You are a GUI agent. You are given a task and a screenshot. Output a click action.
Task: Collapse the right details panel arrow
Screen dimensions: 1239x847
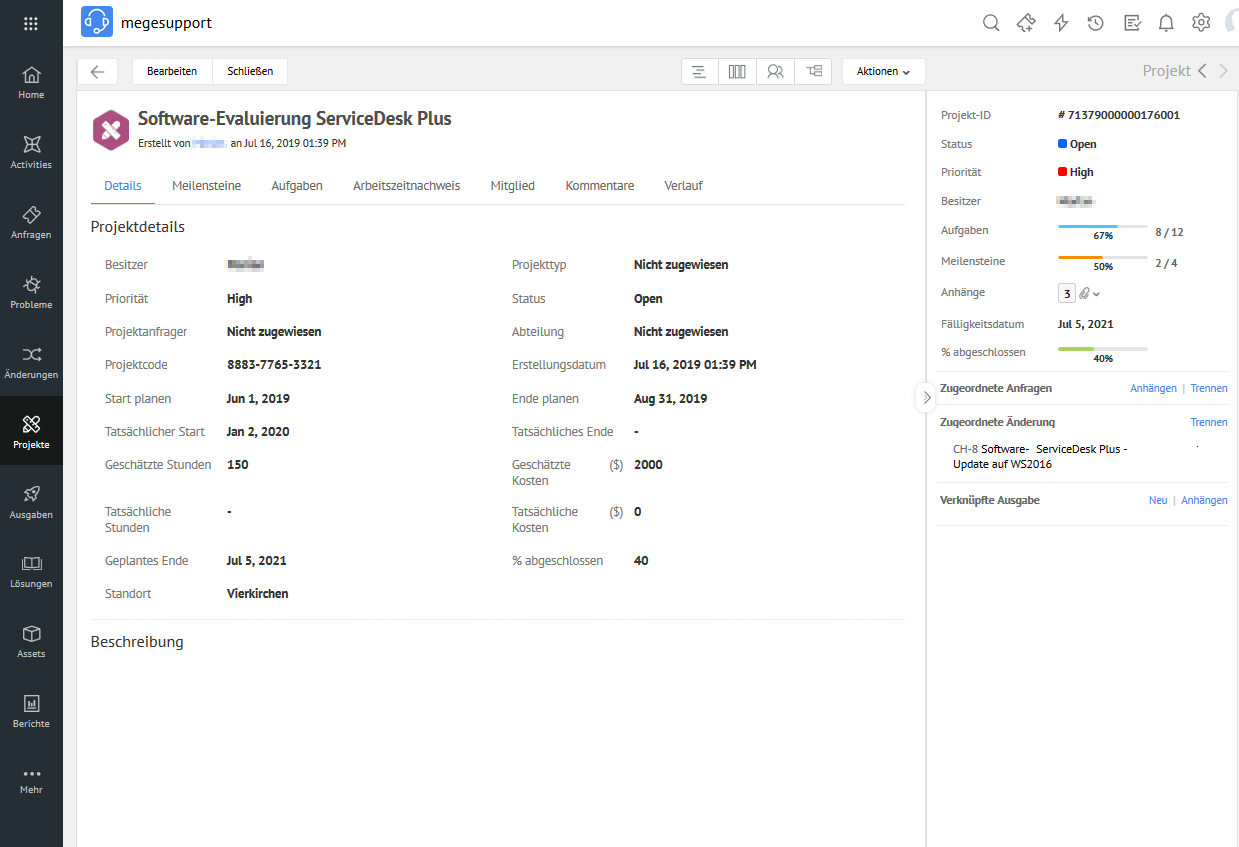coord(926,397)
